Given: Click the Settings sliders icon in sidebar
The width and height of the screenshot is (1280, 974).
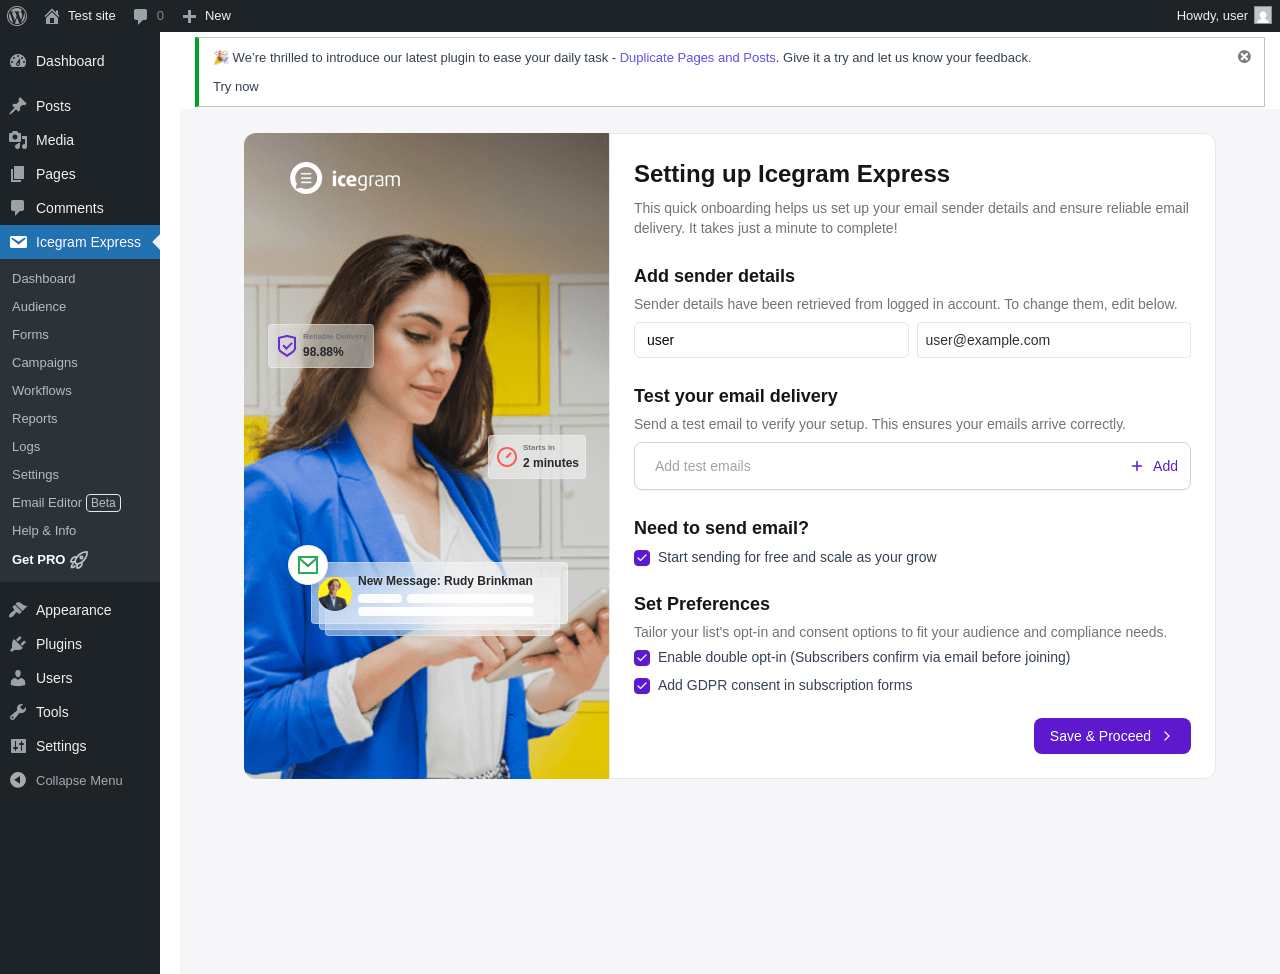Looking at the screenshot, I should tap(18, 746).
